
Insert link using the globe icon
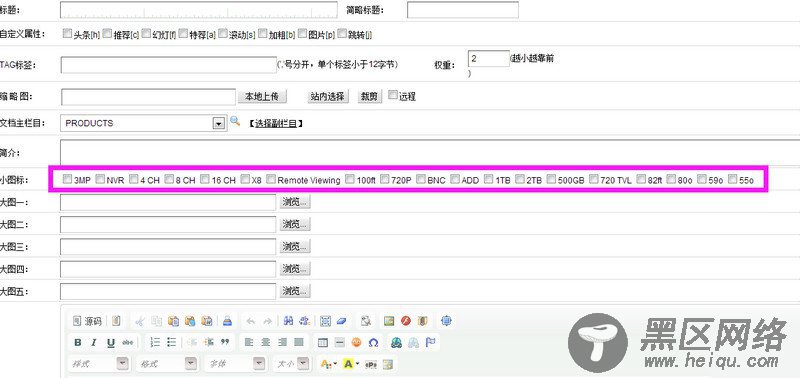coord(396,342)
